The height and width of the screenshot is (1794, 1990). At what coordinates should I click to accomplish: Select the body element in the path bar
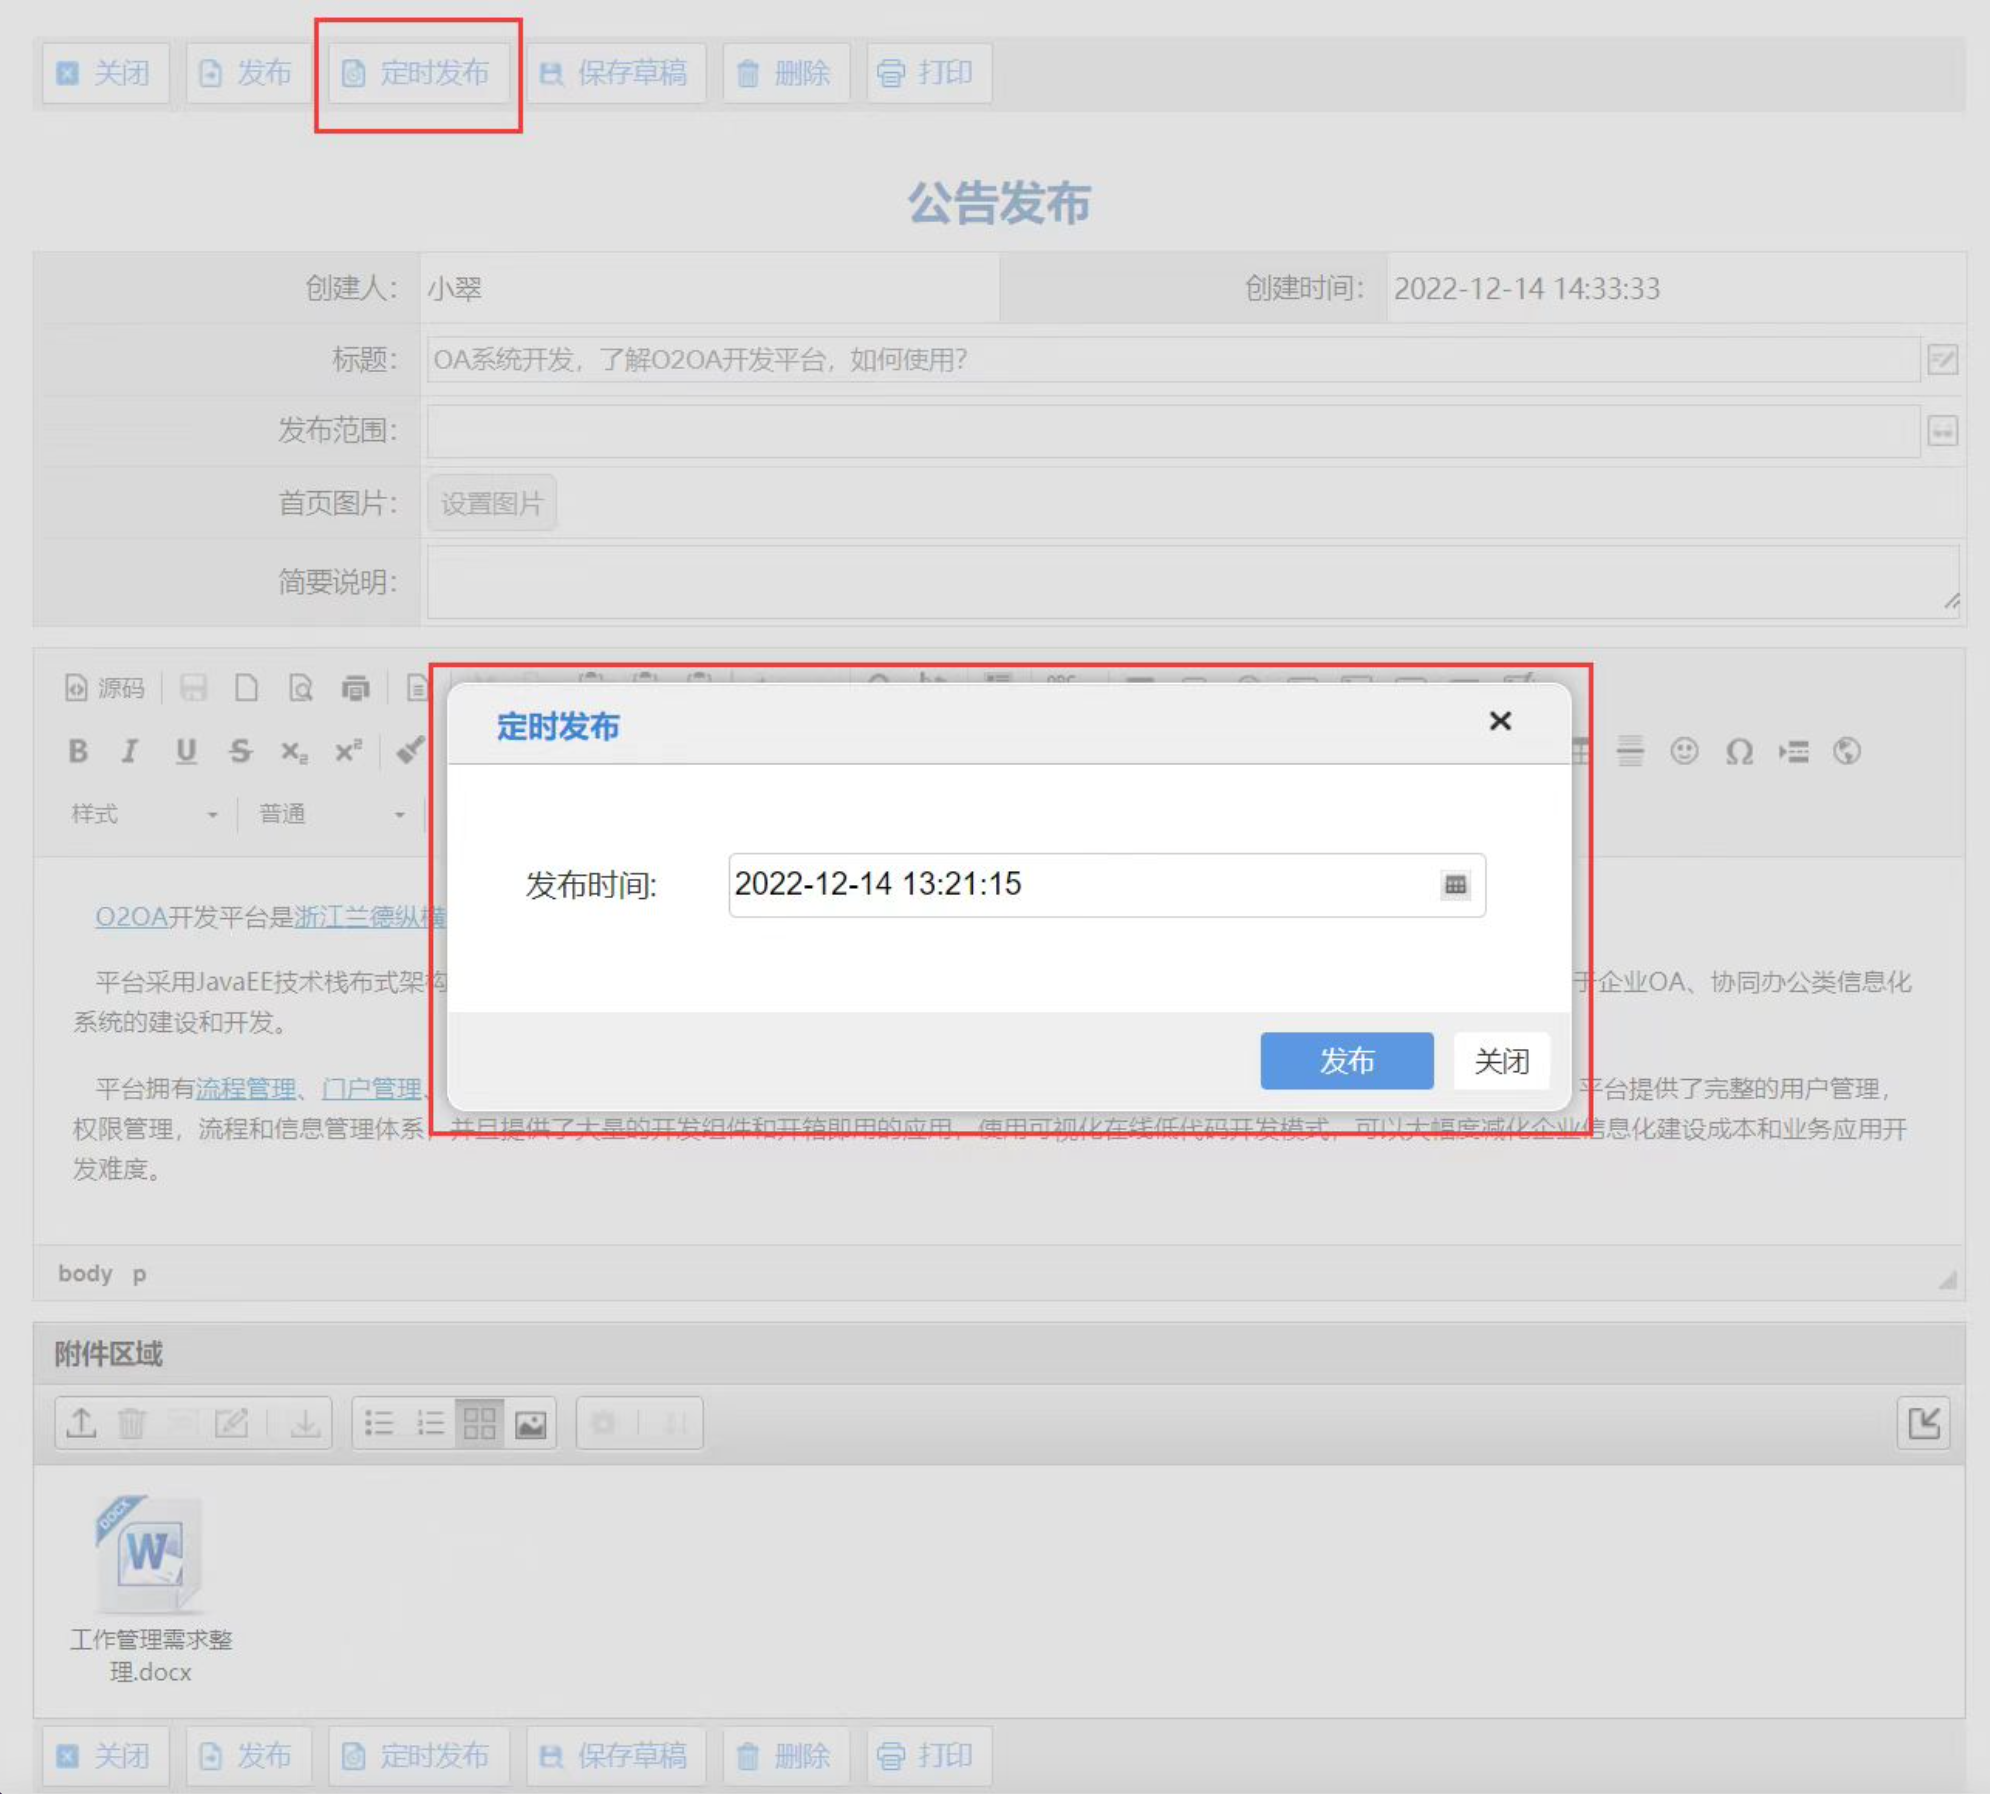click(86, 1274)
